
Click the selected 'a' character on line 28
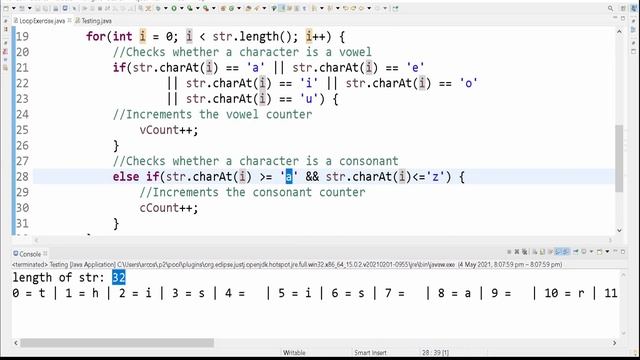tap(289, 177)
